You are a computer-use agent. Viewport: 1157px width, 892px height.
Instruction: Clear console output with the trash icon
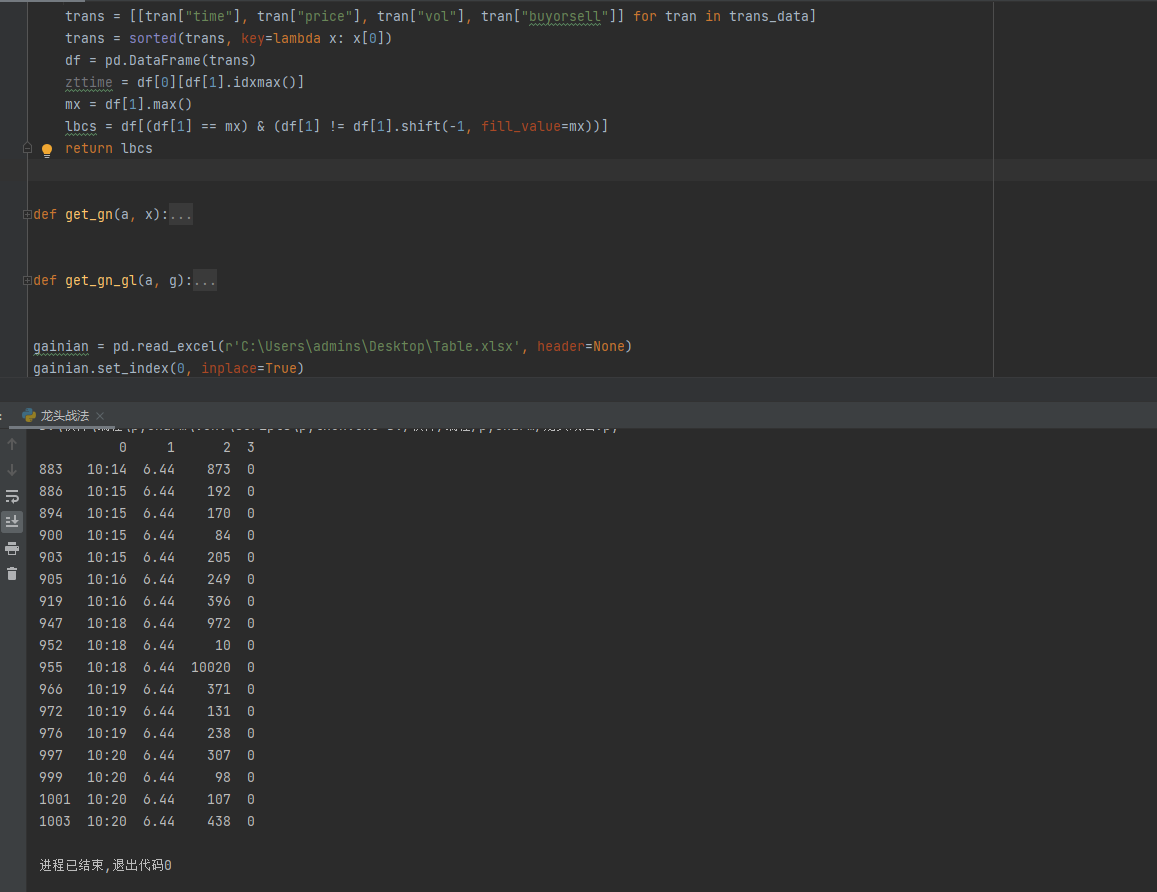point(12,573)
